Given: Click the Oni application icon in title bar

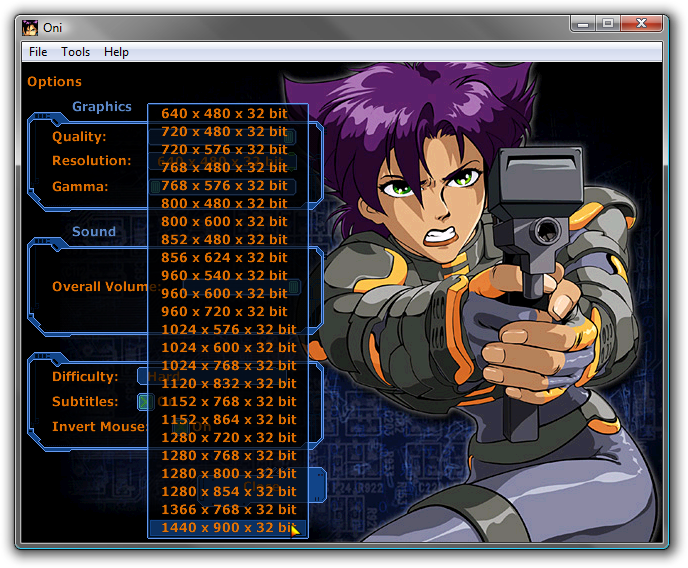Looking at the screenshot, I should (x=30, y=28).
